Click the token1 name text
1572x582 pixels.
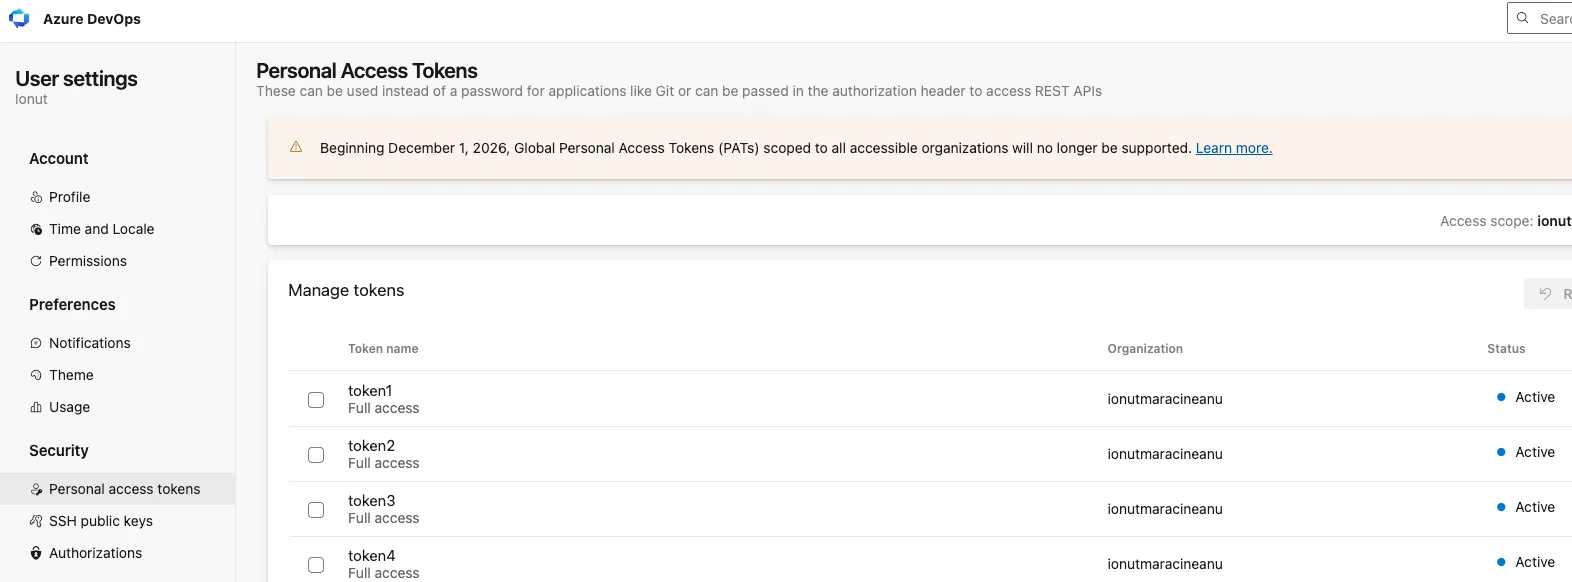370,391
